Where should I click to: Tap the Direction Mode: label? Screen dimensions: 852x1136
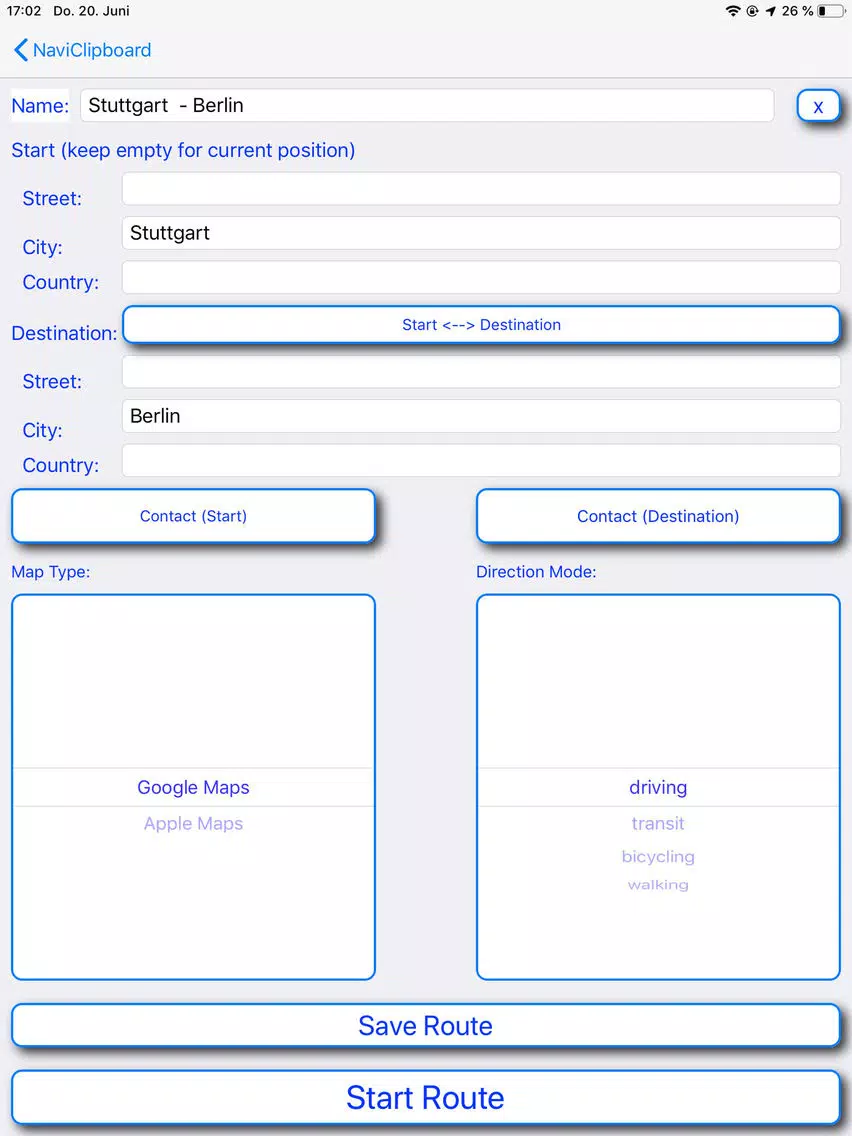(536, 572)
